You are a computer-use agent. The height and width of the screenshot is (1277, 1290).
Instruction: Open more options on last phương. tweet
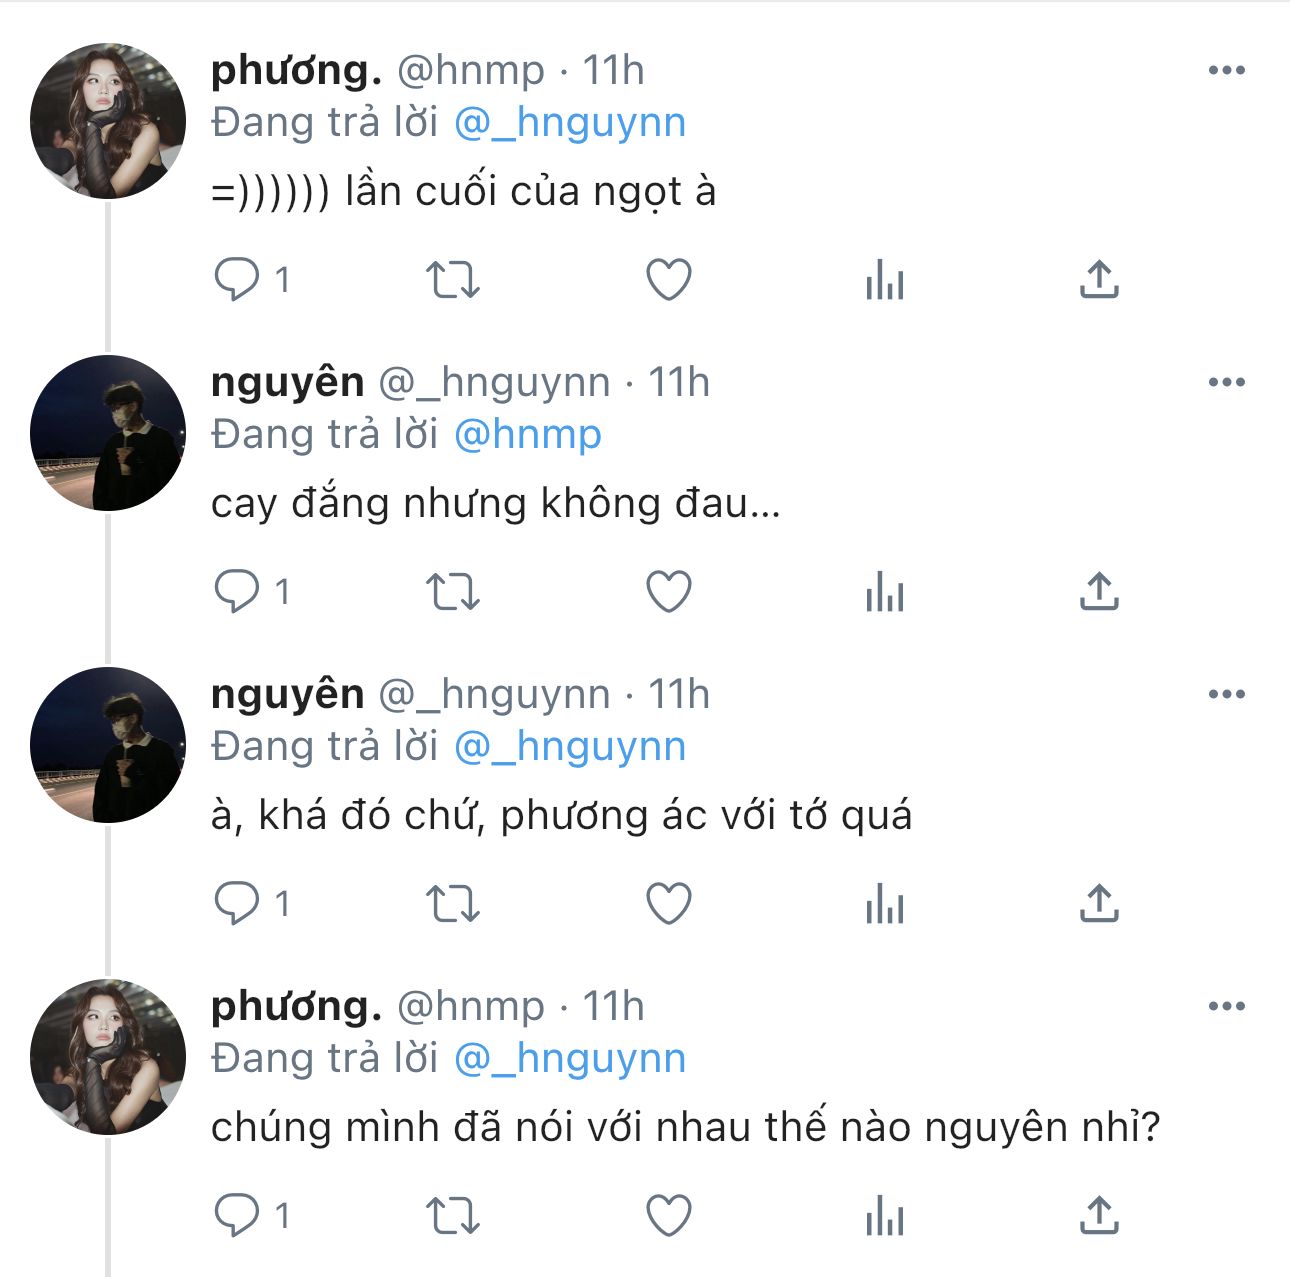tap(1226, 1006)
